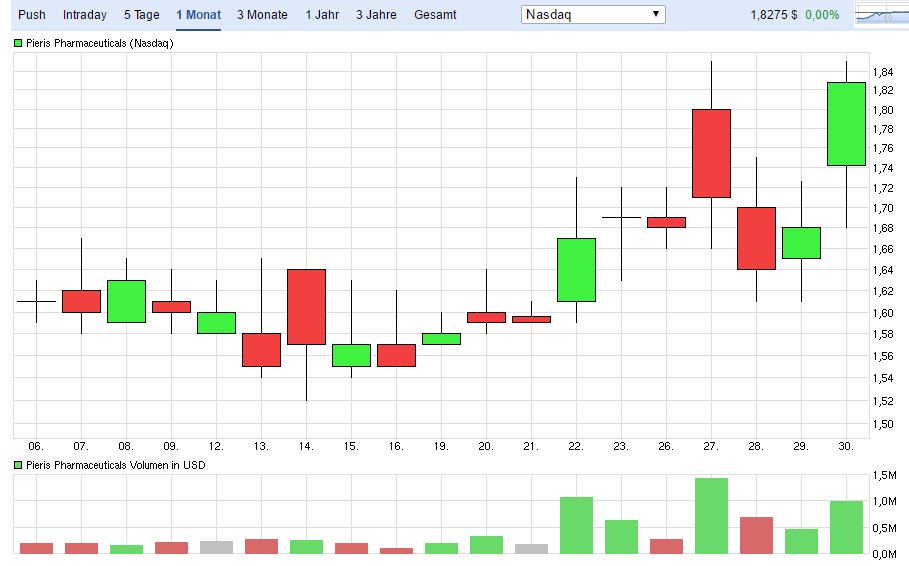The image size is (909, 566).
Task: Enable the Push live quotes option
Action: tap(31, 15)
